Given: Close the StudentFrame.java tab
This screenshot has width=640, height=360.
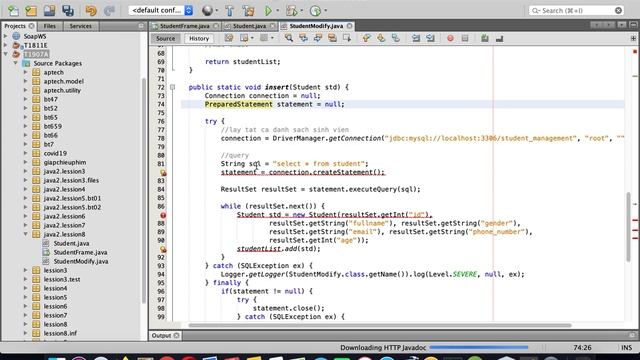Looking at the screenshot, I should pyautogui.click(x=216, y=26).
